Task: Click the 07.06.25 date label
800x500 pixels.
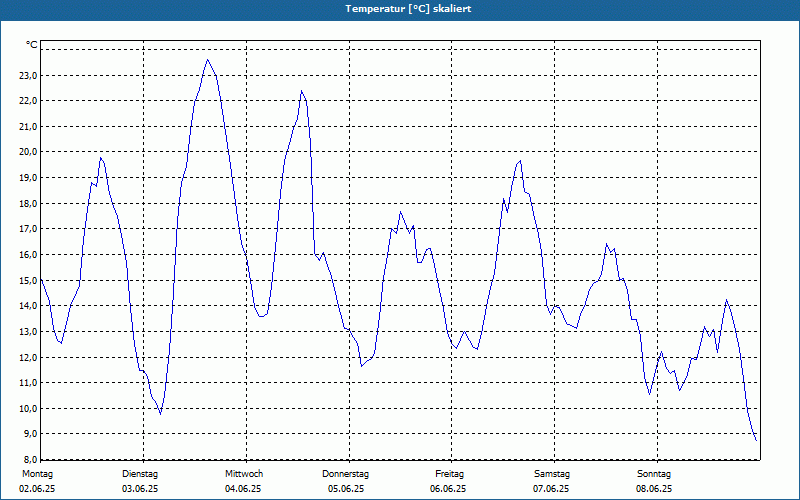Action: click(551, 489)
